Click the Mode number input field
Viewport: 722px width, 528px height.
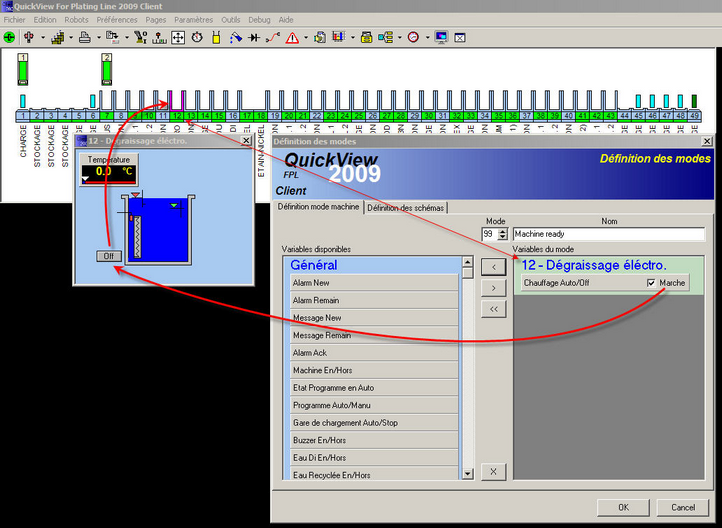click(x=490, y=234)
